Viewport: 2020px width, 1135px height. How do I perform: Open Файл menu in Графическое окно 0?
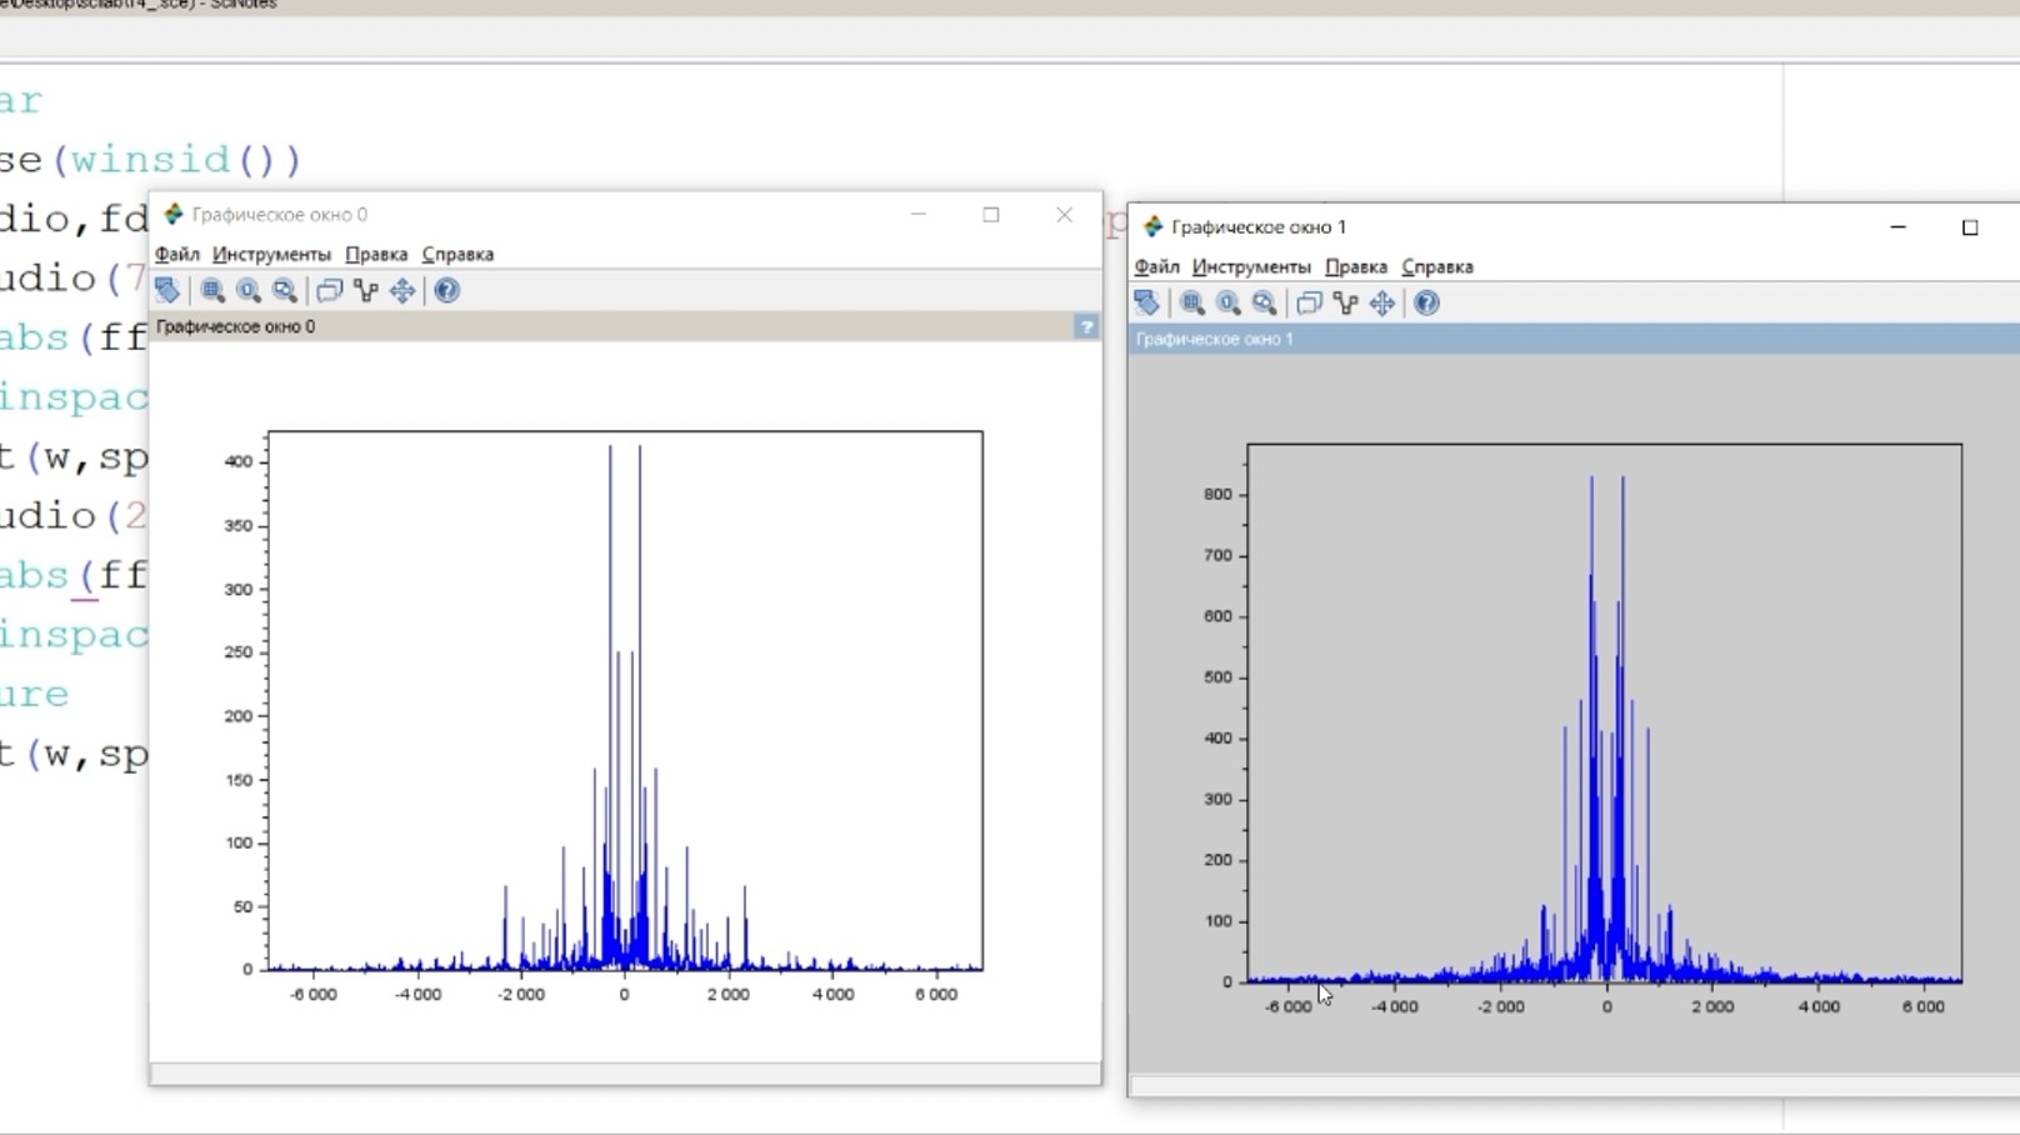(x=177, y=254)
